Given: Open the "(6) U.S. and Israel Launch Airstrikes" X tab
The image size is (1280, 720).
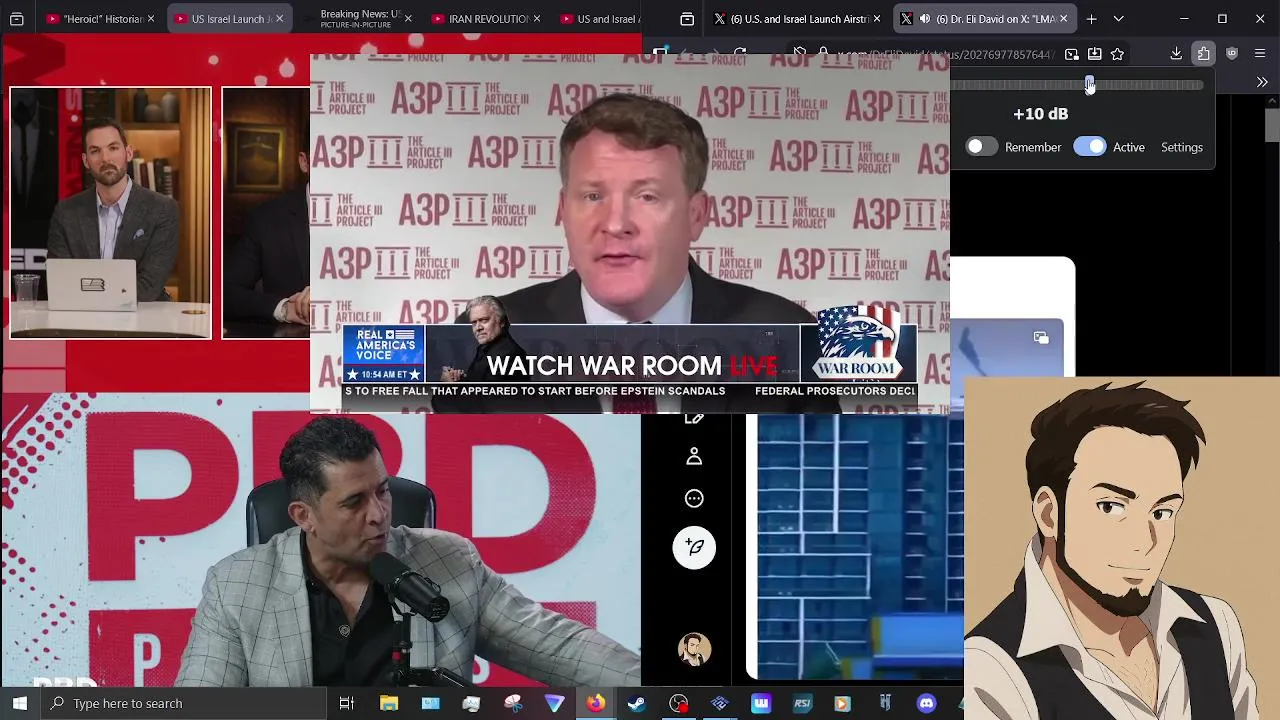Looking at the screenshot, I should 797,19.
